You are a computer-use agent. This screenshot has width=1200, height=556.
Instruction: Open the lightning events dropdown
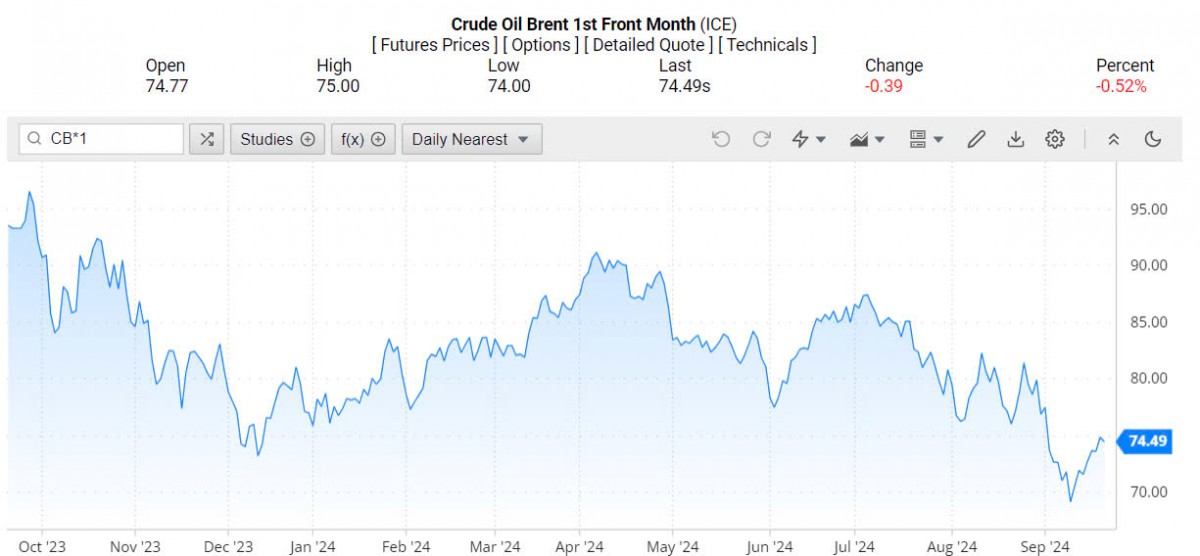[x=808, y=139]
